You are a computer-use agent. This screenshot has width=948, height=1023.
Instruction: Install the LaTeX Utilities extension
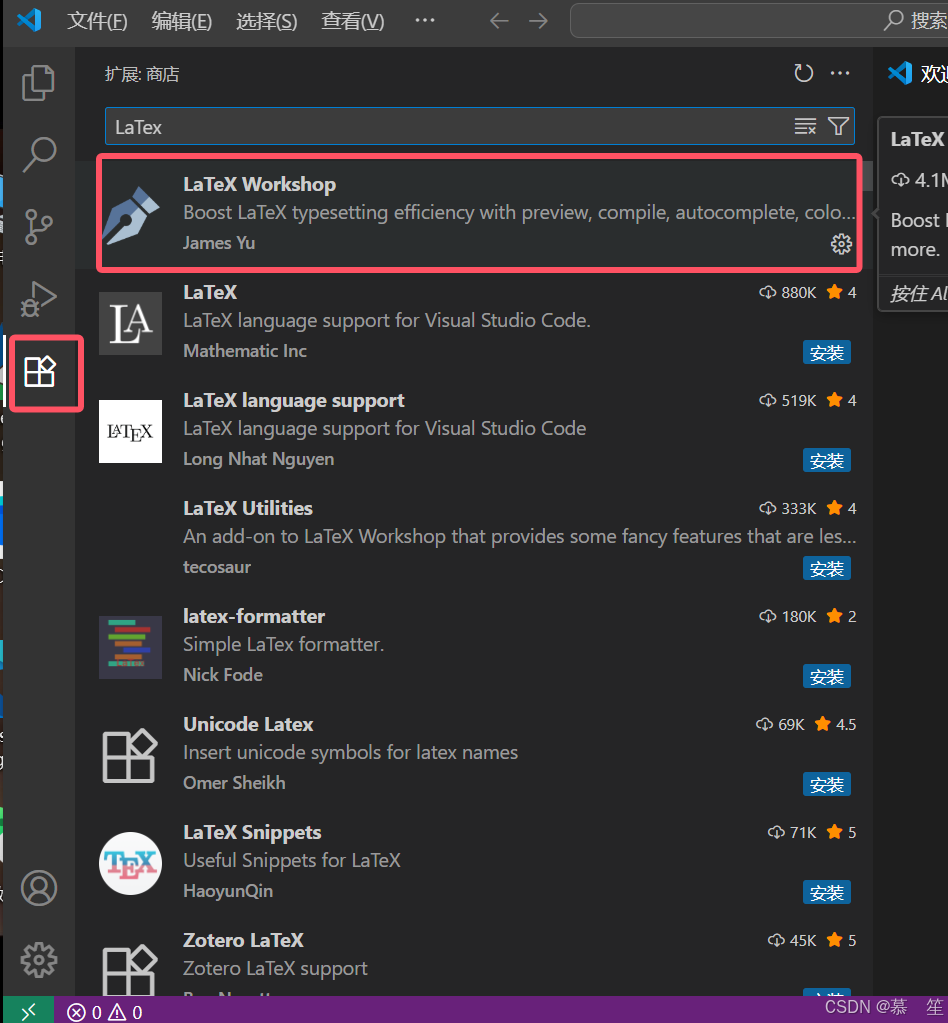tap(827, 569)
